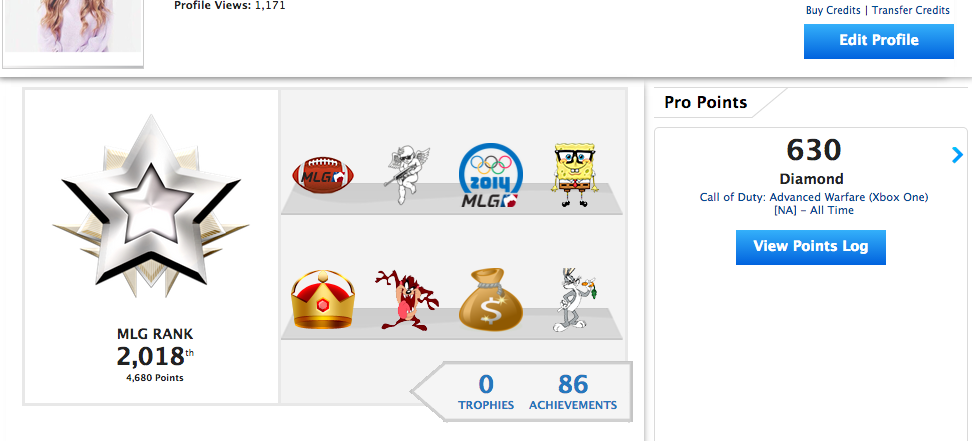This screenshot has width=972, height=441.
Task: Open the money bag achievement icon
Action: [490, 299]
